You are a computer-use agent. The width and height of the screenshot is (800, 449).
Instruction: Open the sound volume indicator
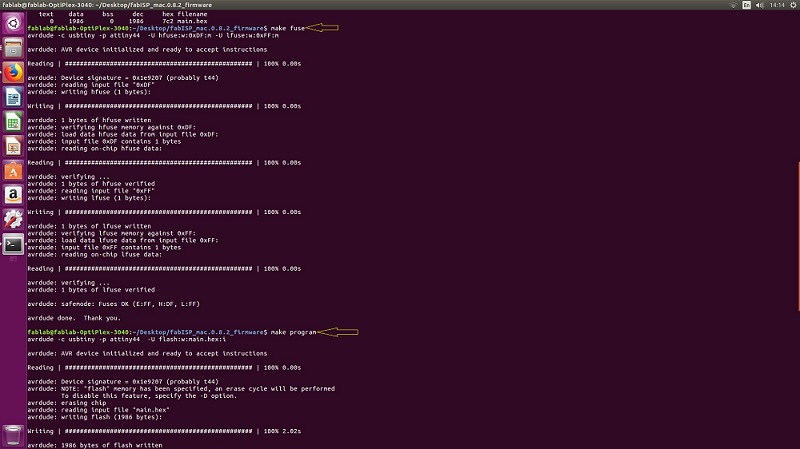click(x=760, y=5)
